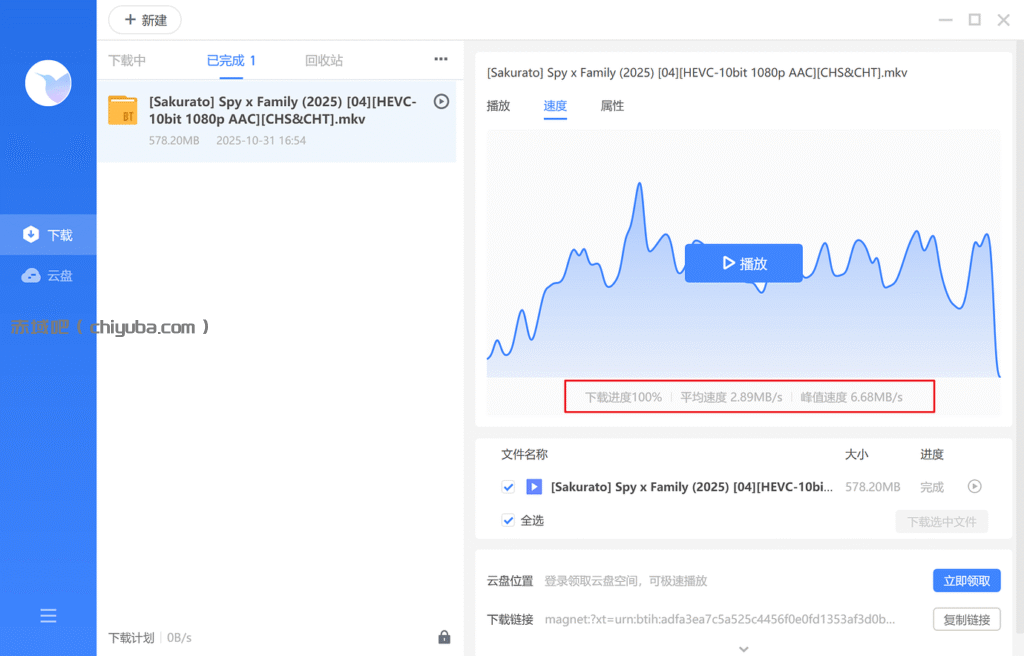Select the 播放 tab in the detail panel
This screenshot has width=1024, height=656.
tap(498, 105)
